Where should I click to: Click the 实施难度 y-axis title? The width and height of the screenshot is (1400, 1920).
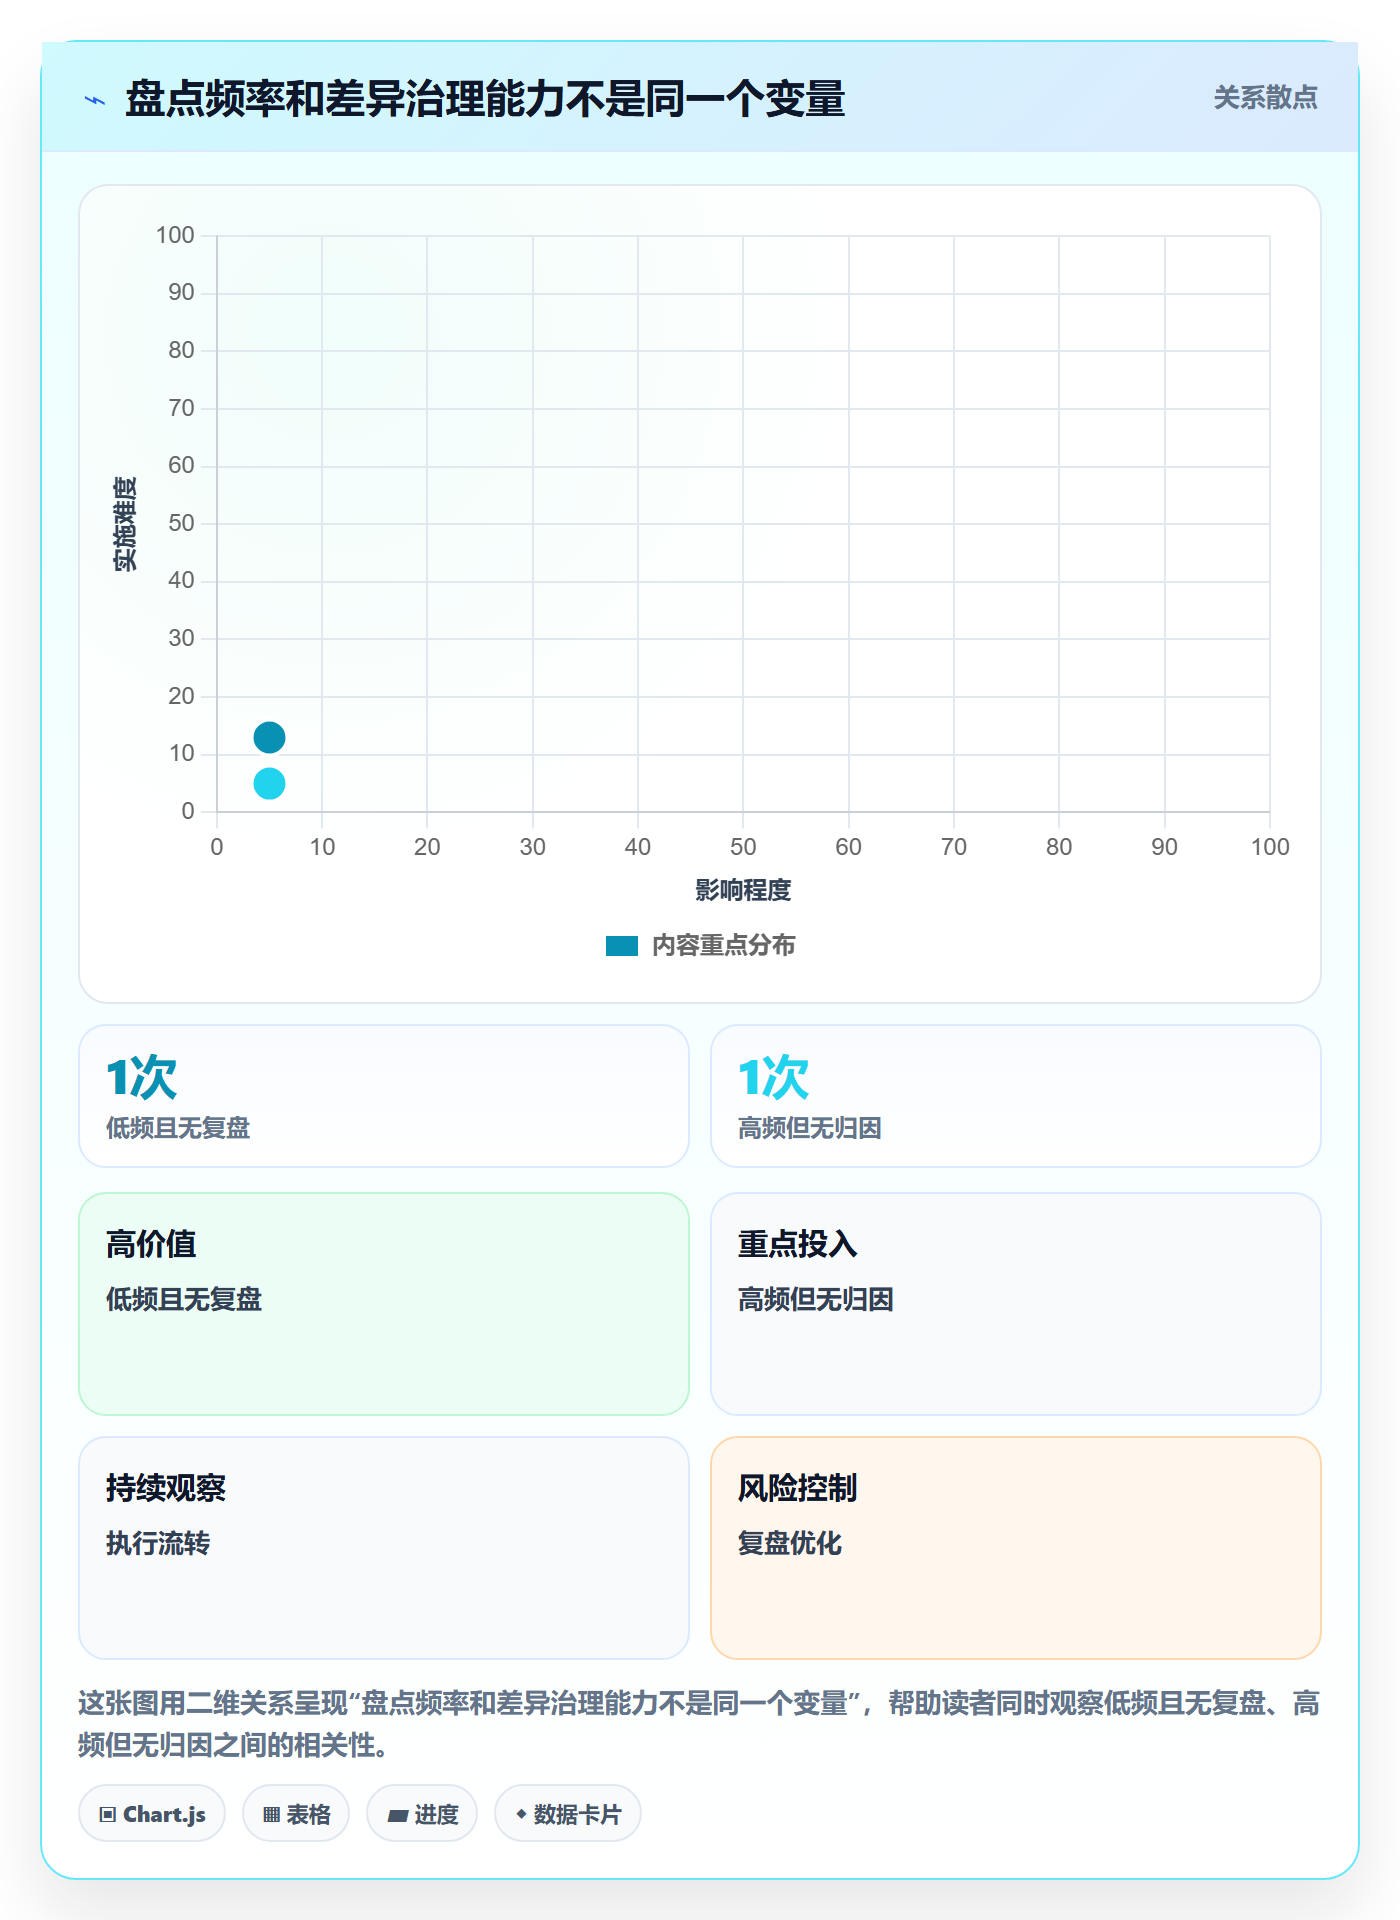point(125,524)
